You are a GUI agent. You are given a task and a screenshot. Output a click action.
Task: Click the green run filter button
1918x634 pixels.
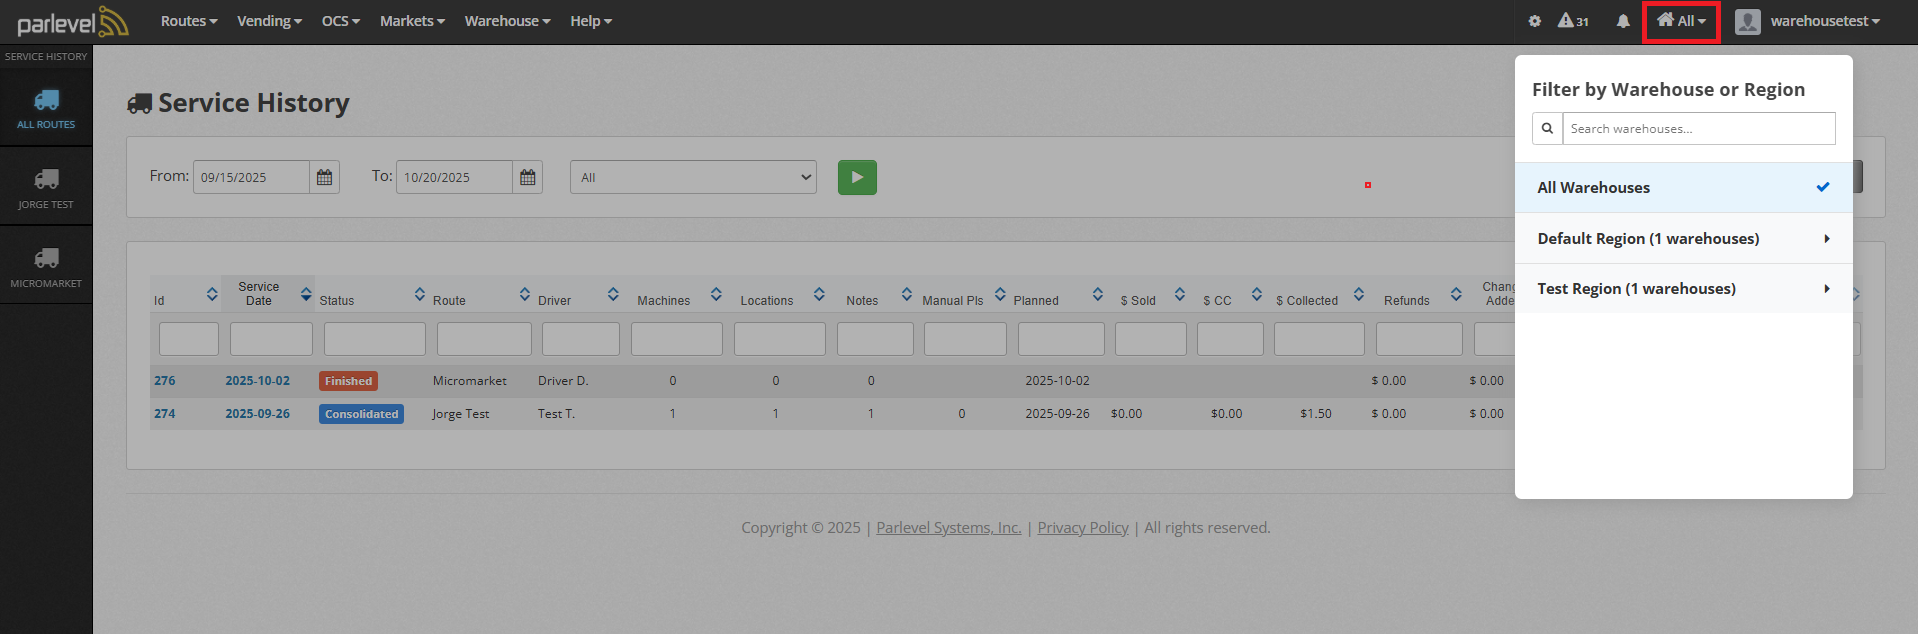(856, 177)
